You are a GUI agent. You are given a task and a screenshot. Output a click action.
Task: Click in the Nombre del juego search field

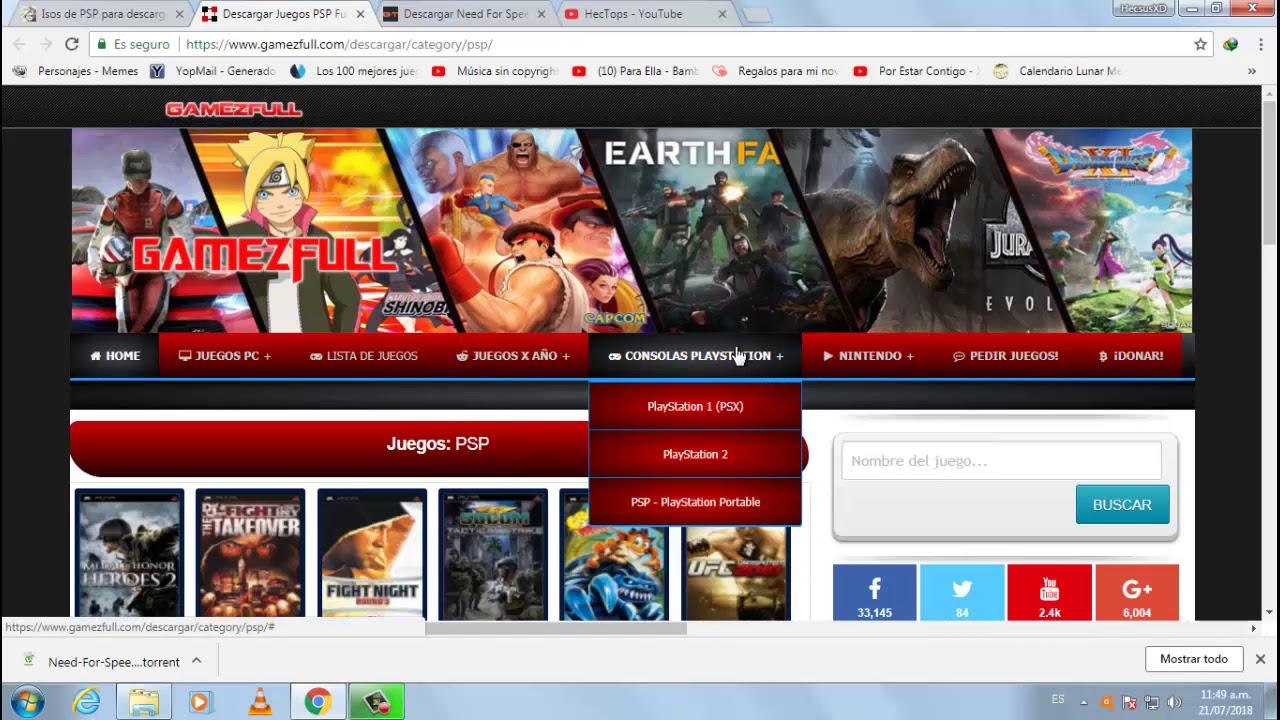[1001, 461]
